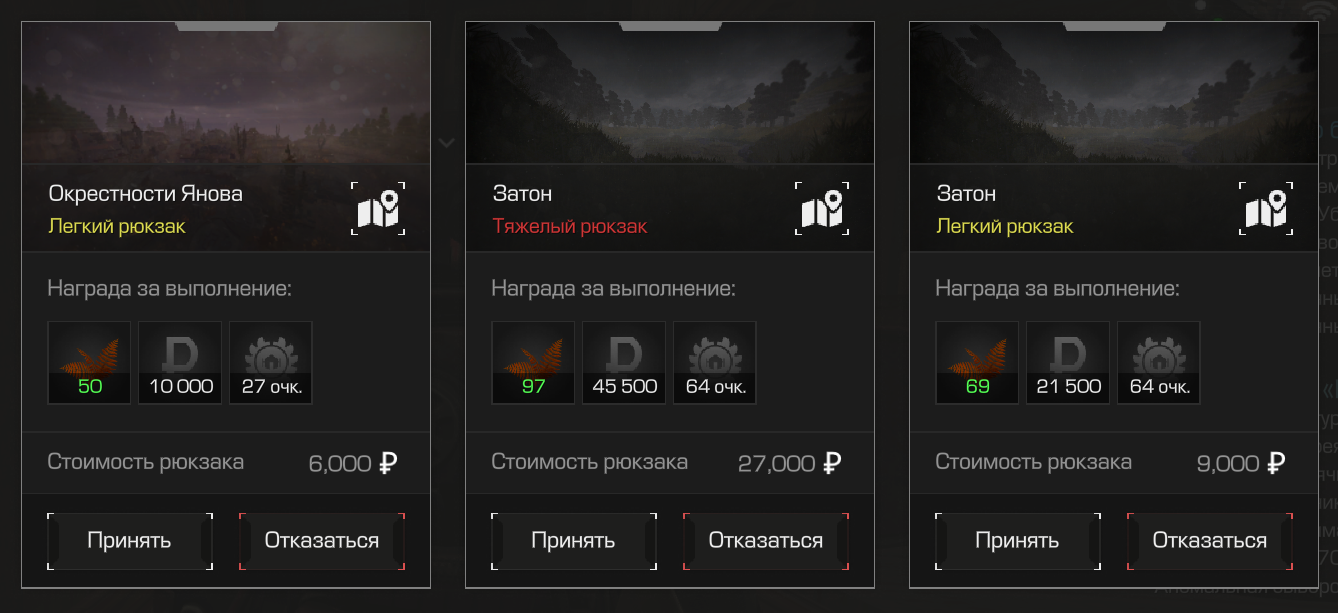Viewport: 1338px width, 613px height.
Task: Click ruble reward icon showing 10 000
Action: [180, 363]
